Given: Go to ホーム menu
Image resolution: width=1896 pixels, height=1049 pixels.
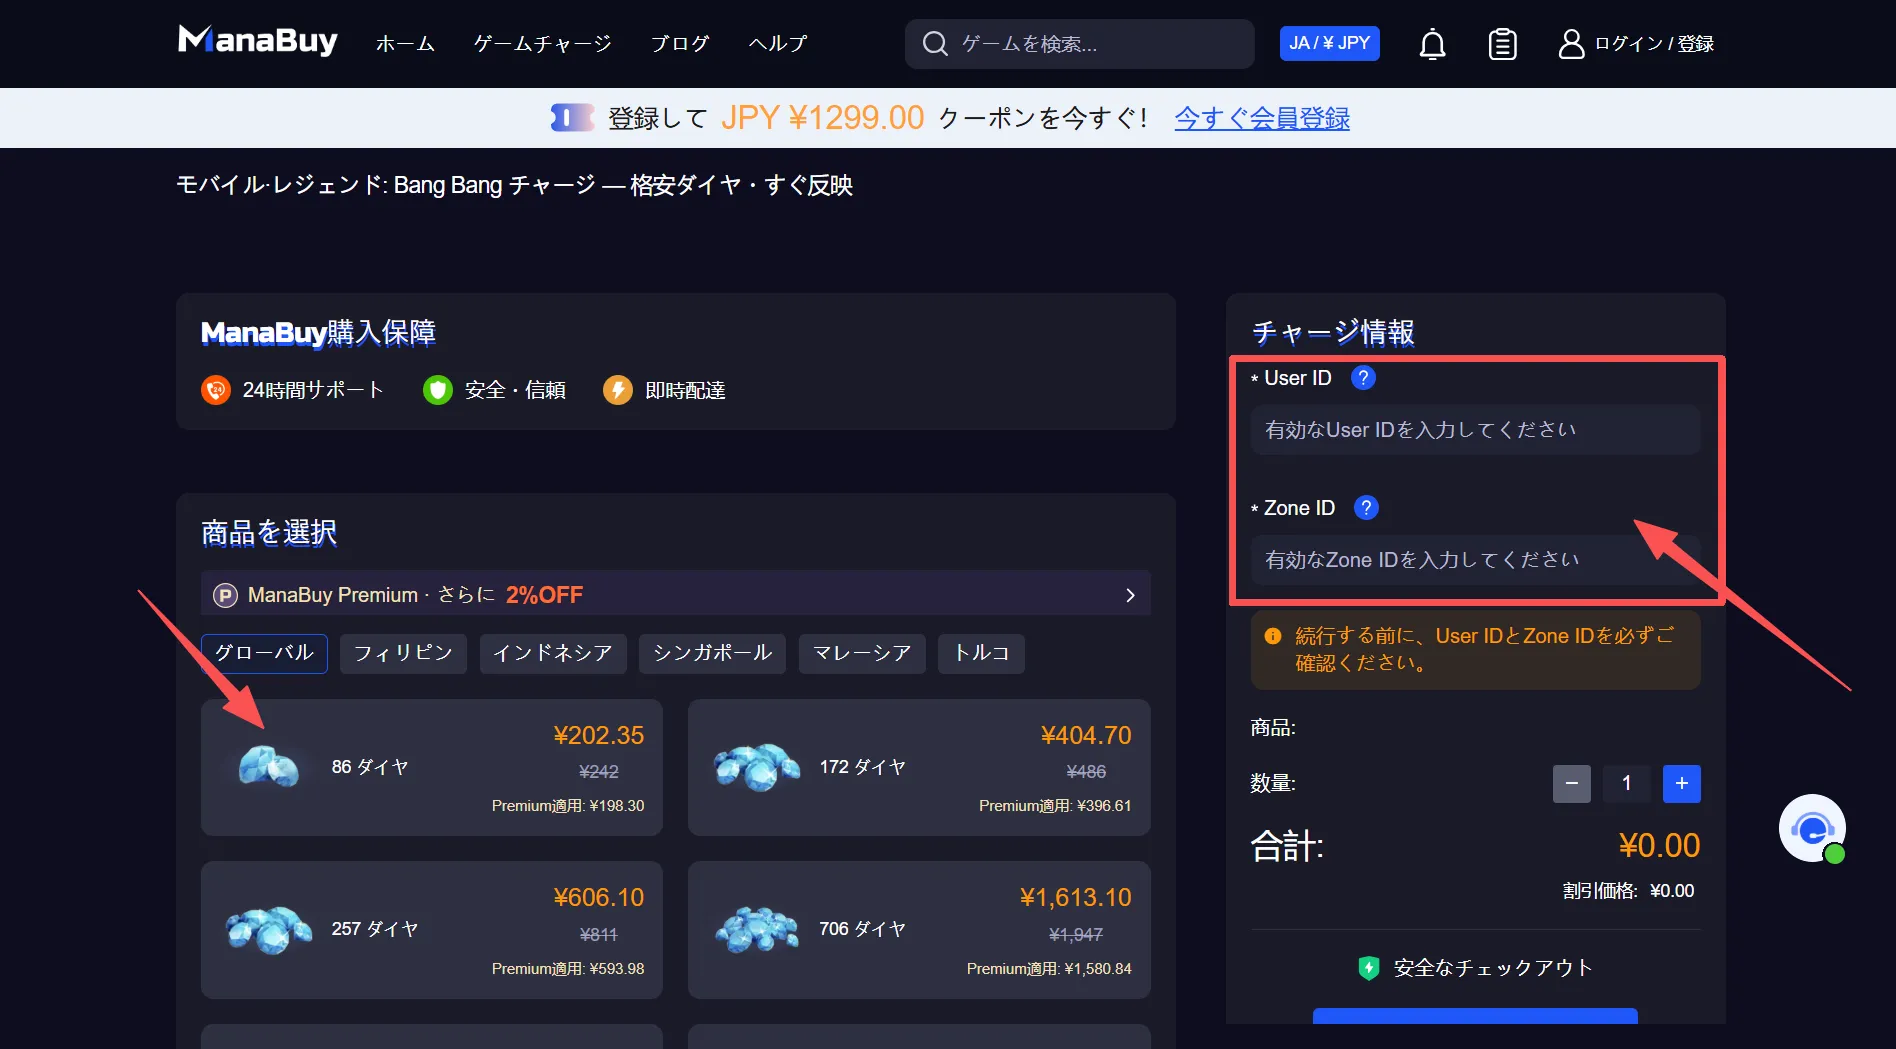Looking at the screenshot, I should coord(405,44).
